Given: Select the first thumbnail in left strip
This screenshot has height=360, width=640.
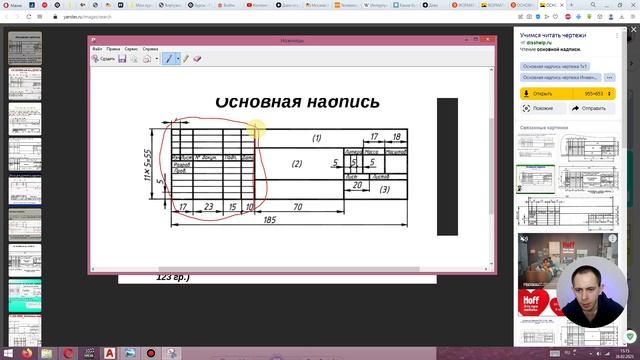Looking at the screenshot, I should tap(25, 48).
